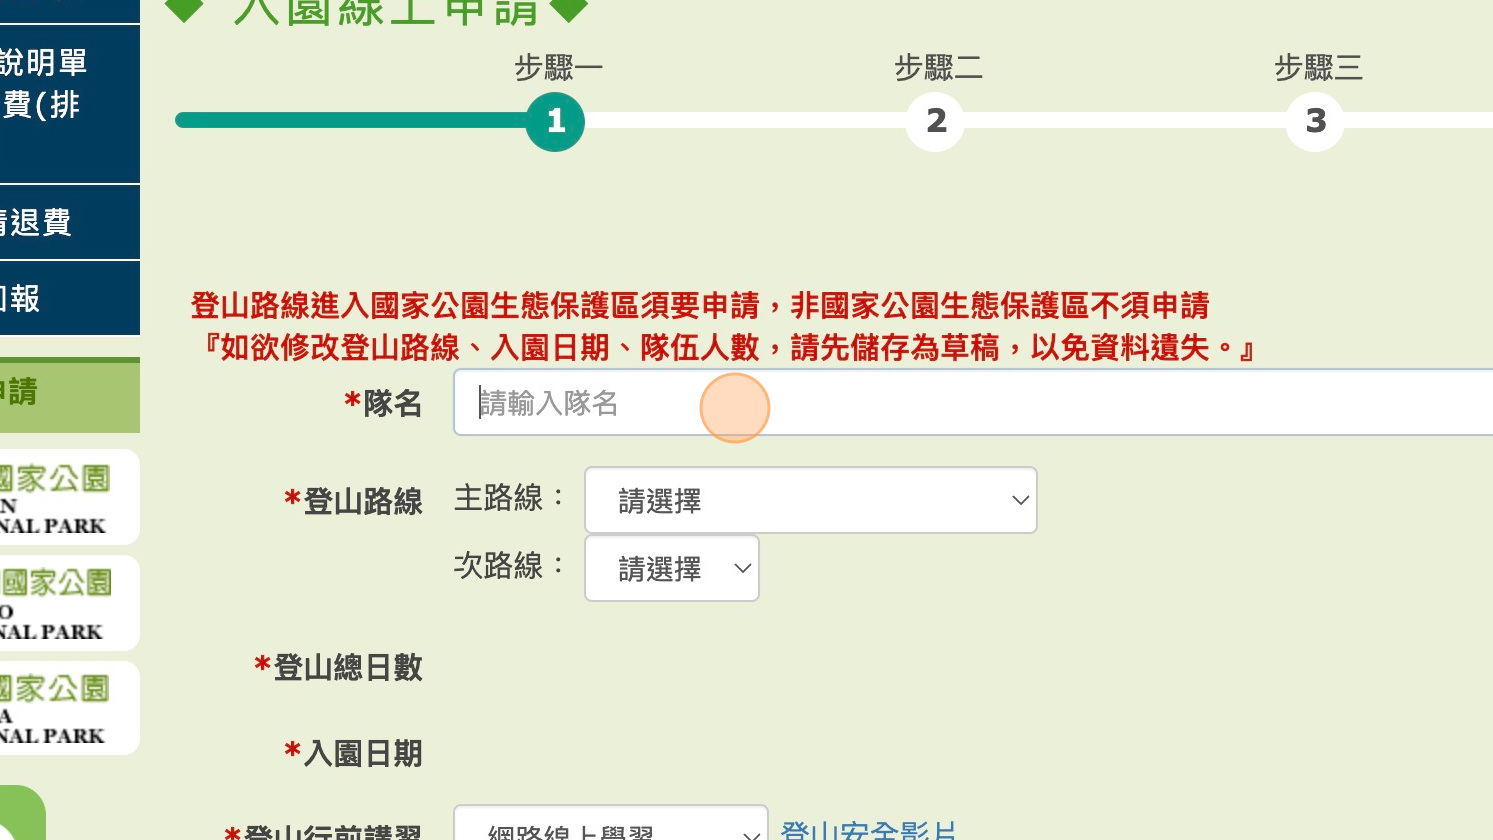The width and height of the screenshot is (1493, 840).
Task: Select step 2 circle in progress bar
Action: pos(935,121)
